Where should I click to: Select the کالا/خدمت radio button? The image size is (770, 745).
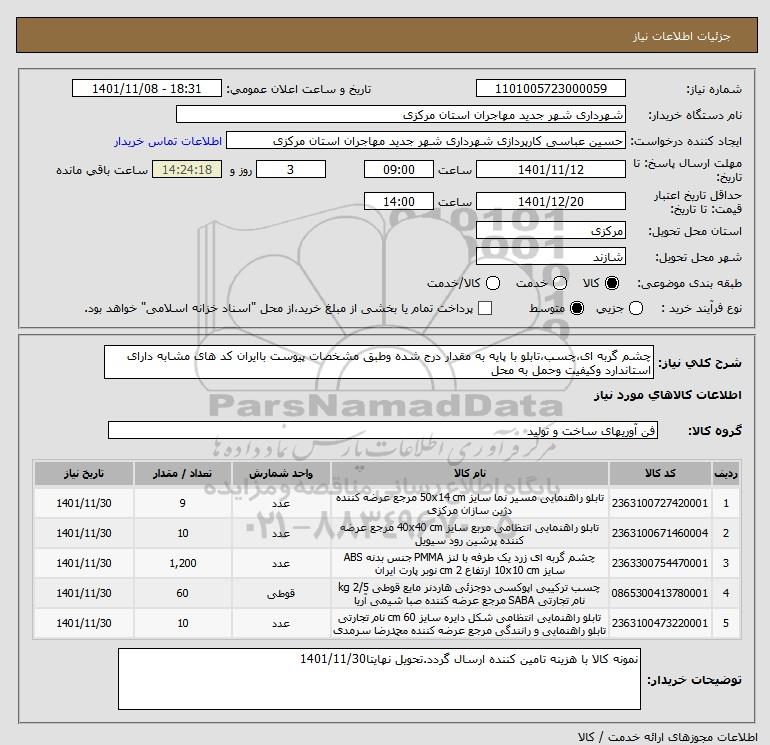pos(493,283)
